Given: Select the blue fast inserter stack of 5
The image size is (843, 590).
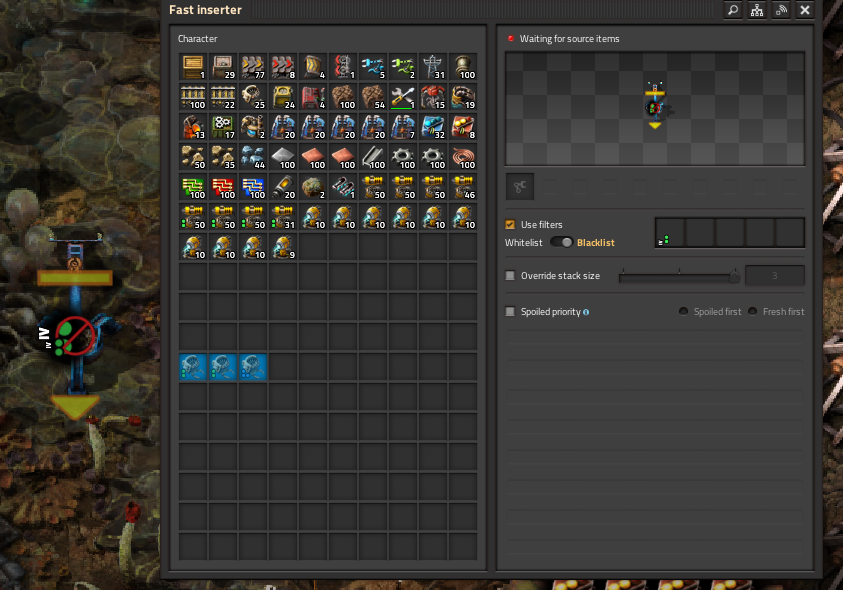Looking at the screenshot, I should click(374, 67).
